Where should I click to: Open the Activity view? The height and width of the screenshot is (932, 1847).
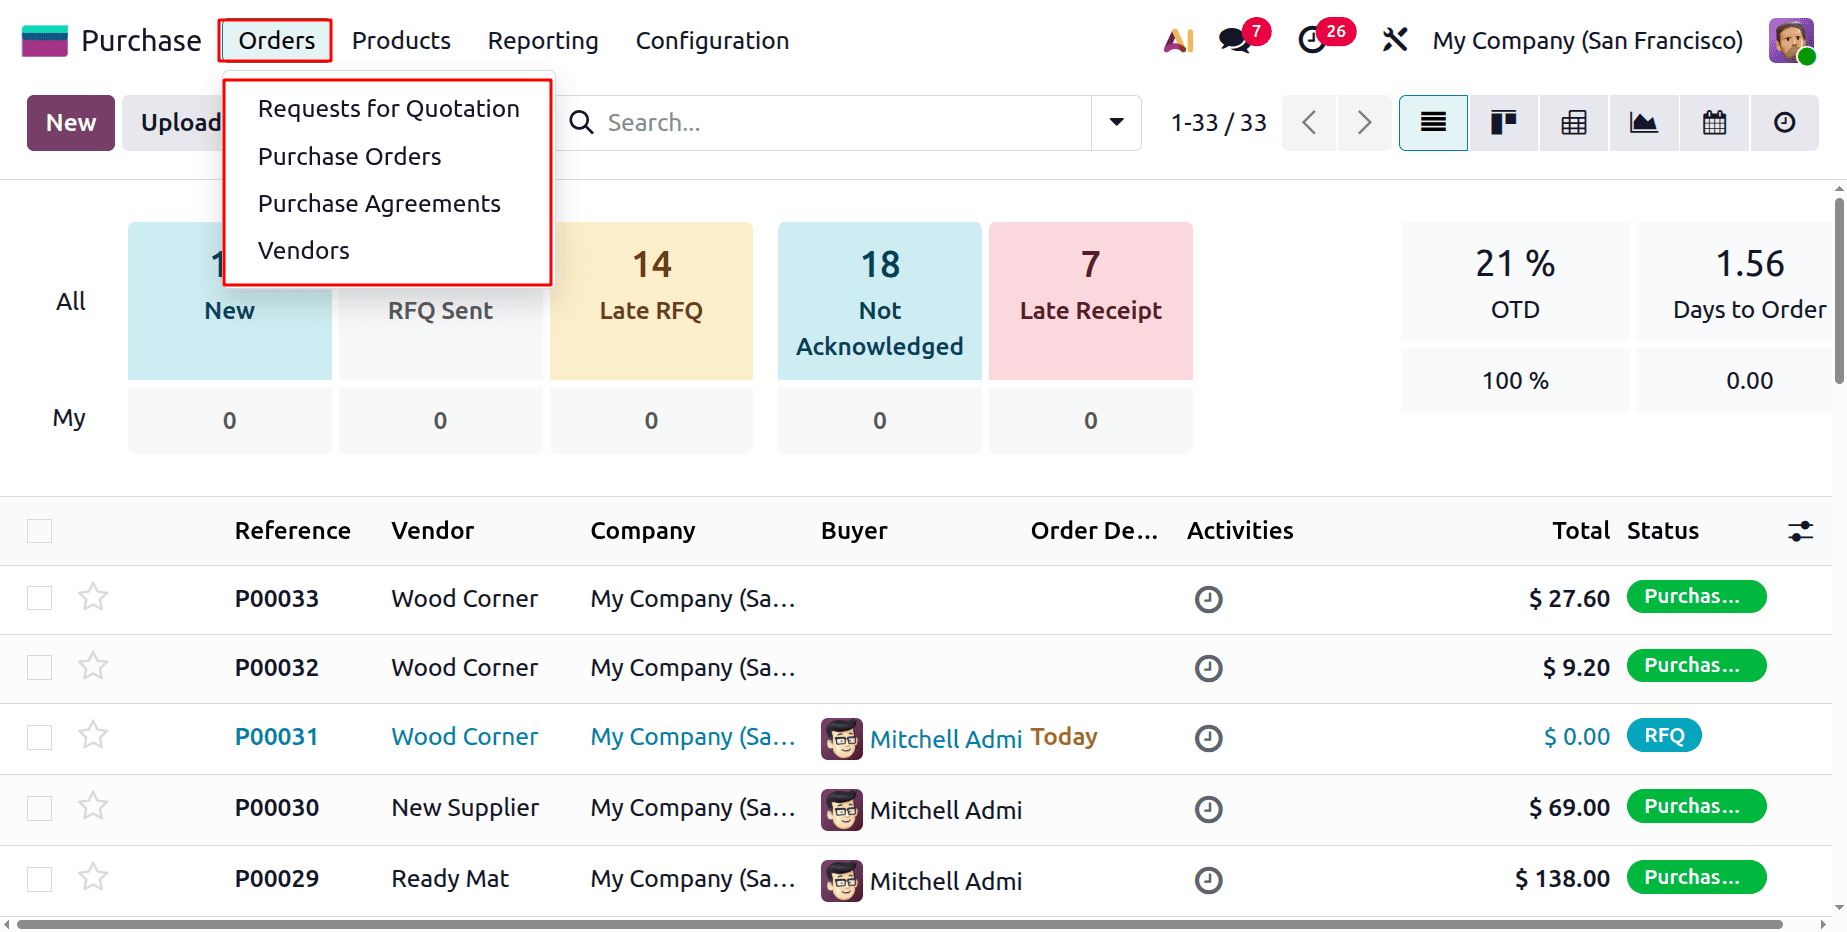pyautogui.click(x=1785, y=122)
